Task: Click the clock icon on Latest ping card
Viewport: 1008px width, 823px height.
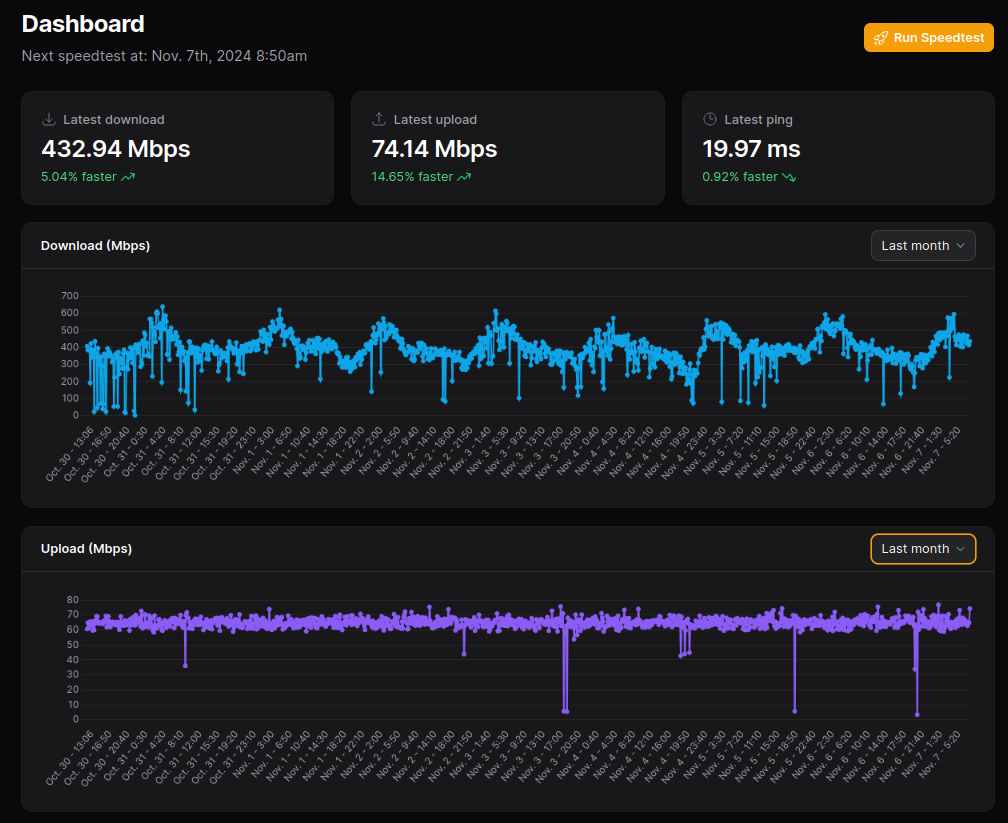Action: [709, 118]
